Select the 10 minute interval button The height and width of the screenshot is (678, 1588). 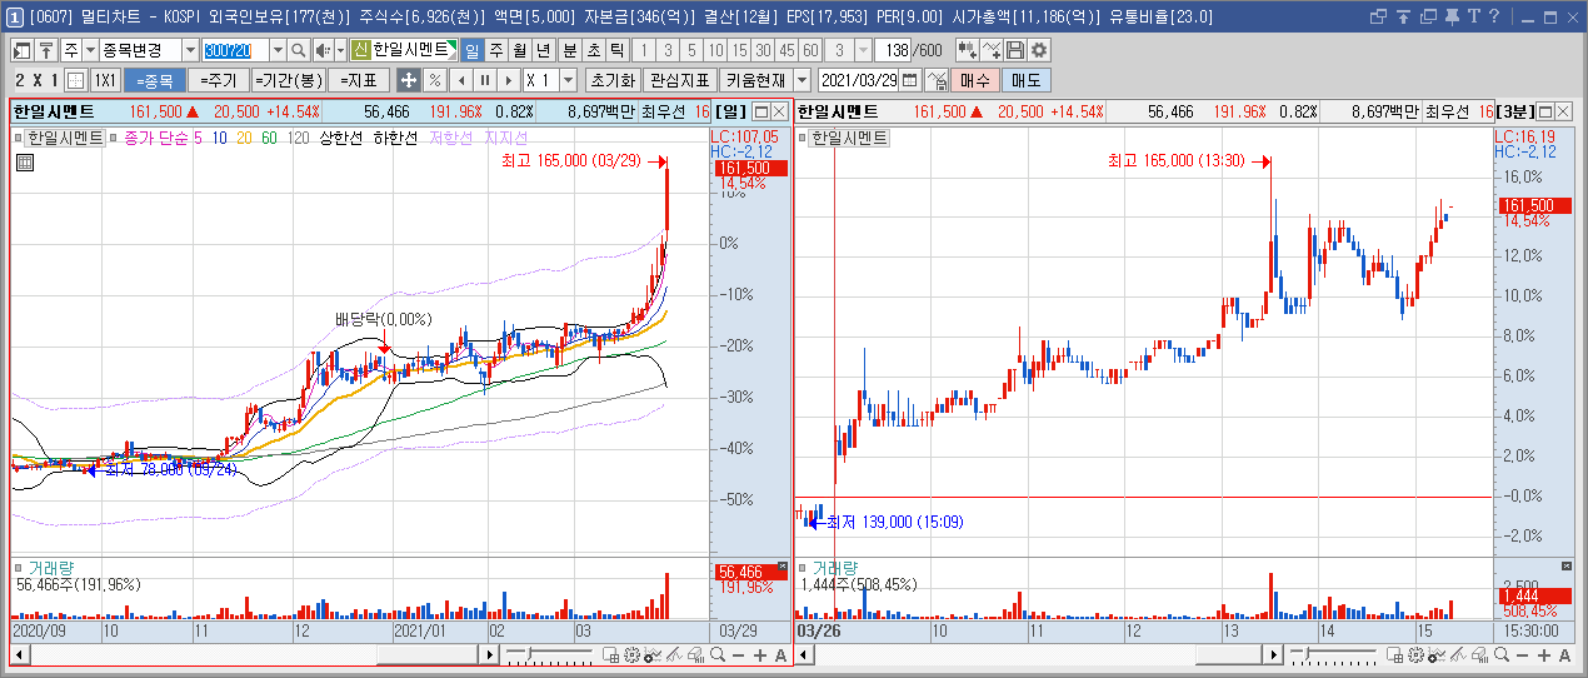[x=716, y=50]
